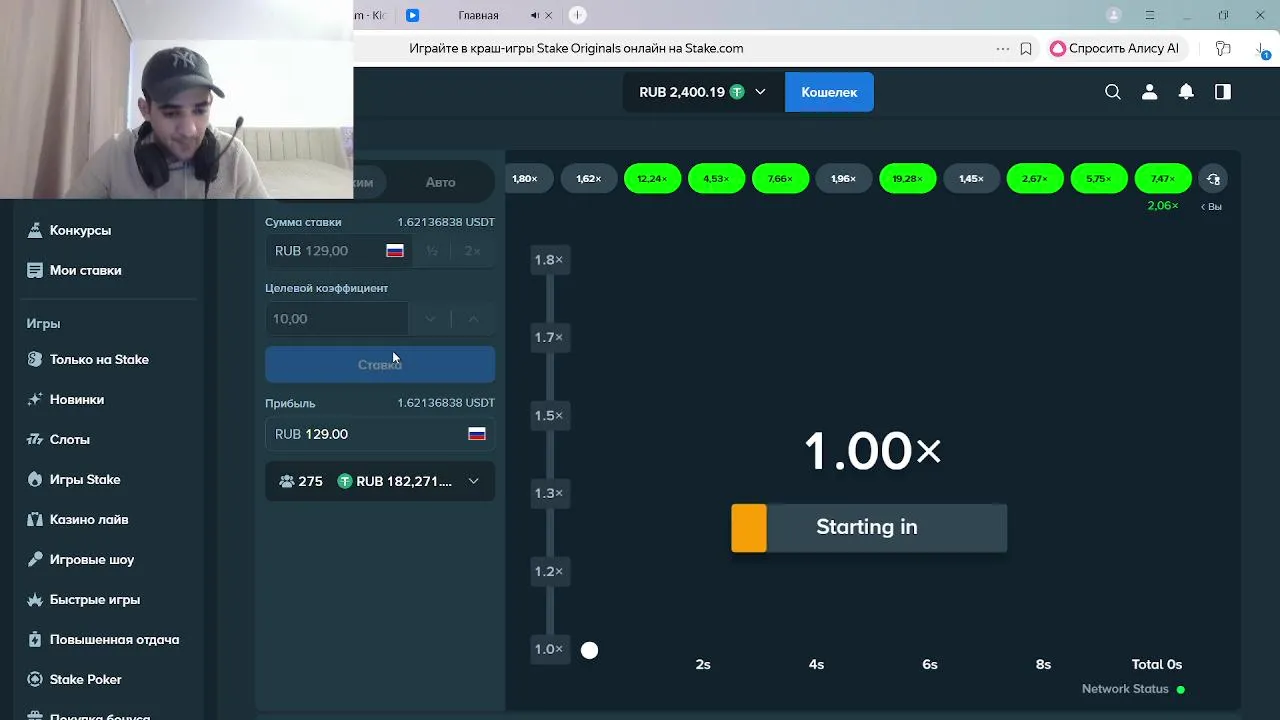Open the address bar three-dots menu

click(1002, 48)
